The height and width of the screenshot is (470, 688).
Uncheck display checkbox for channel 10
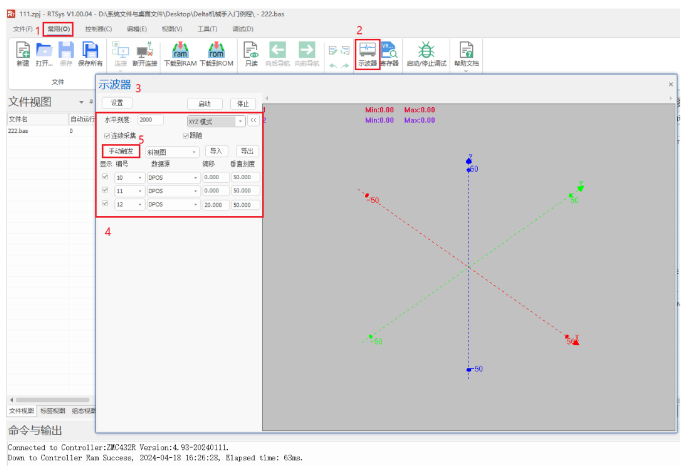105,176
